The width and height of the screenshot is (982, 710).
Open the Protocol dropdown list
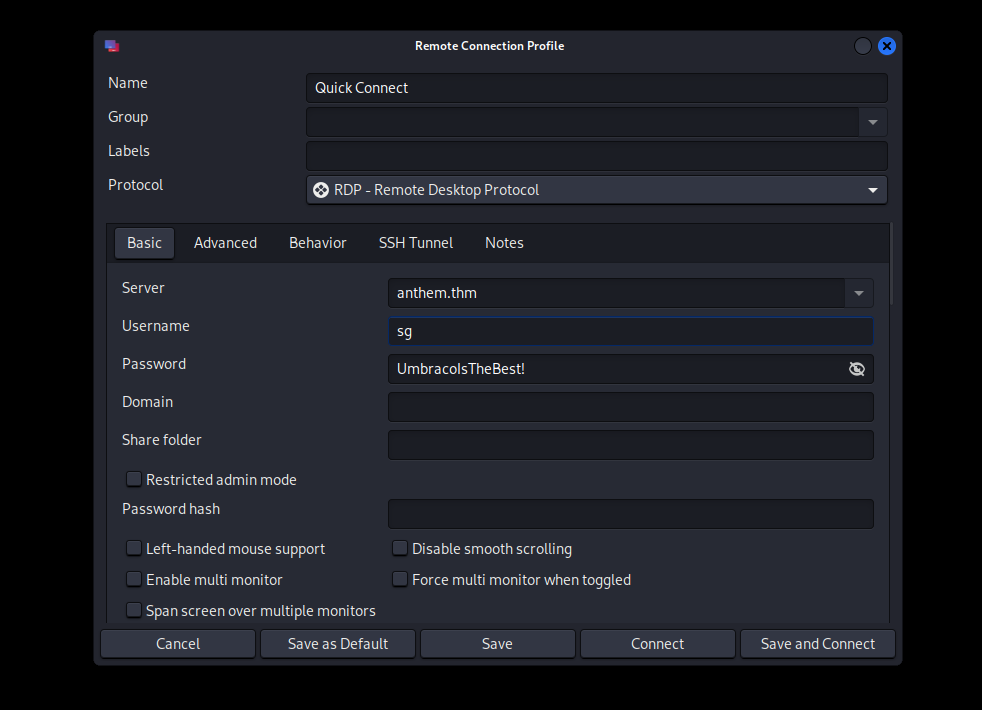pos(872,190)
